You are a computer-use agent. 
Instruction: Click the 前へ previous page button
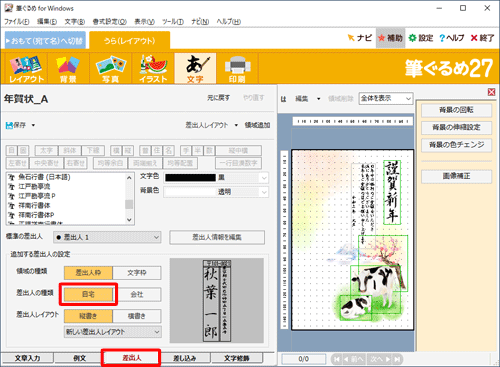click(x=354, y=359)
